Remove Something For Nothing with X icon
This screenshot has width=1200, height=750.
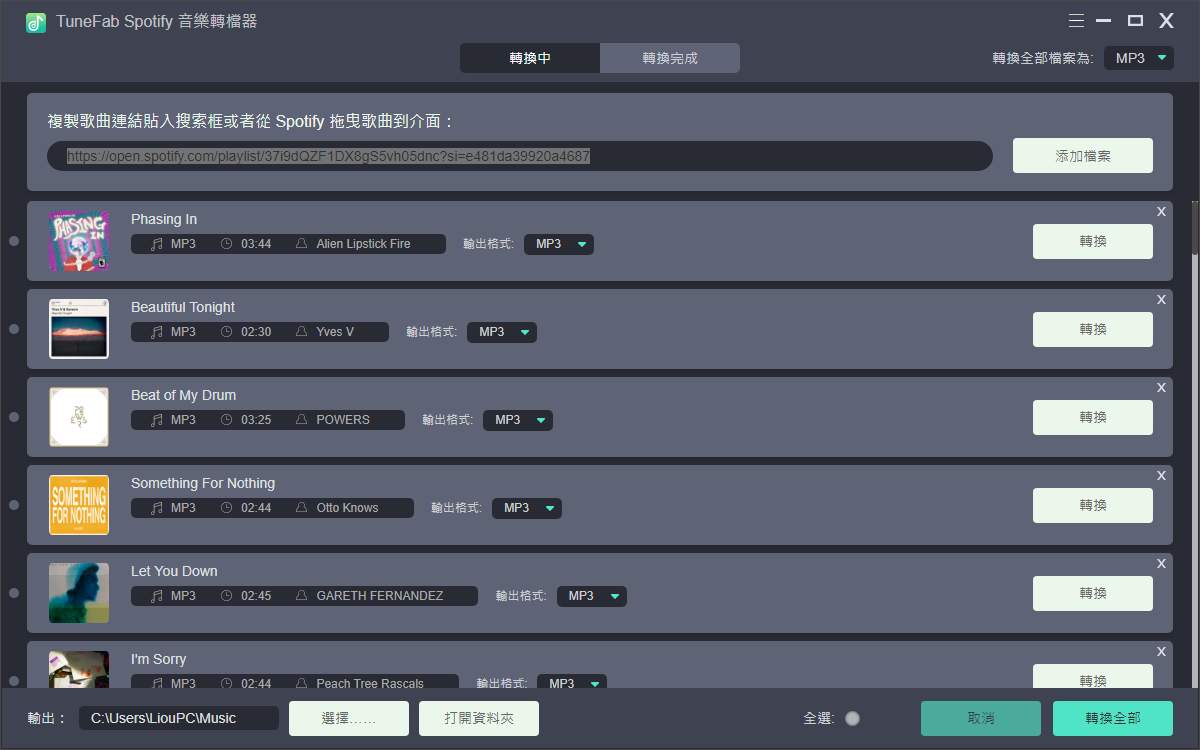[1161, 476]
